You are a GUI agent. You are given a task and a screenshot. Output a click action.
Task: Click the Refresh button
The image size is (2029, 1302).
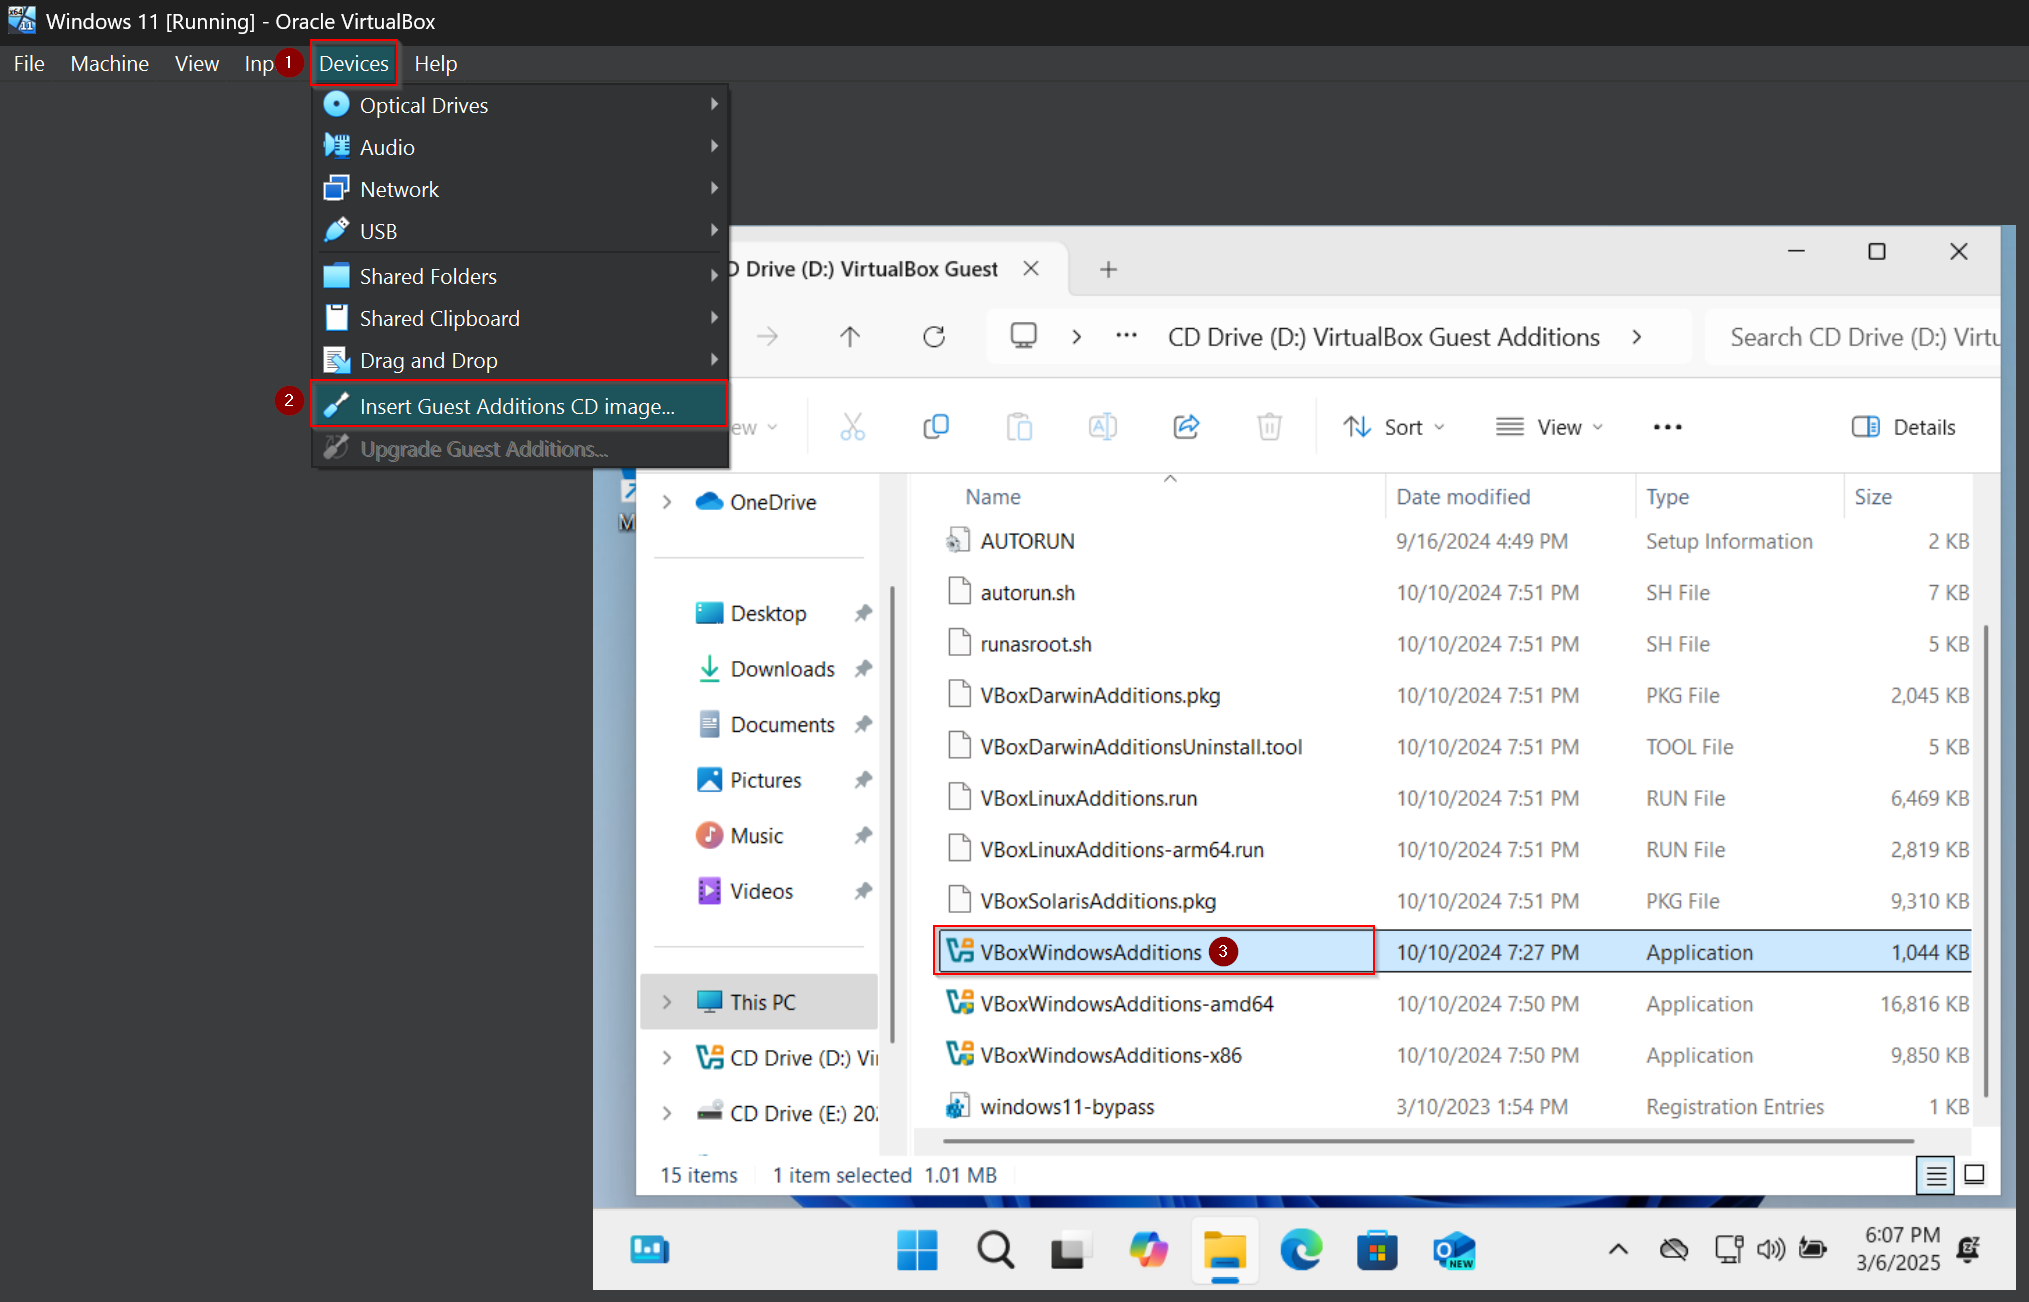coord(934,337)
